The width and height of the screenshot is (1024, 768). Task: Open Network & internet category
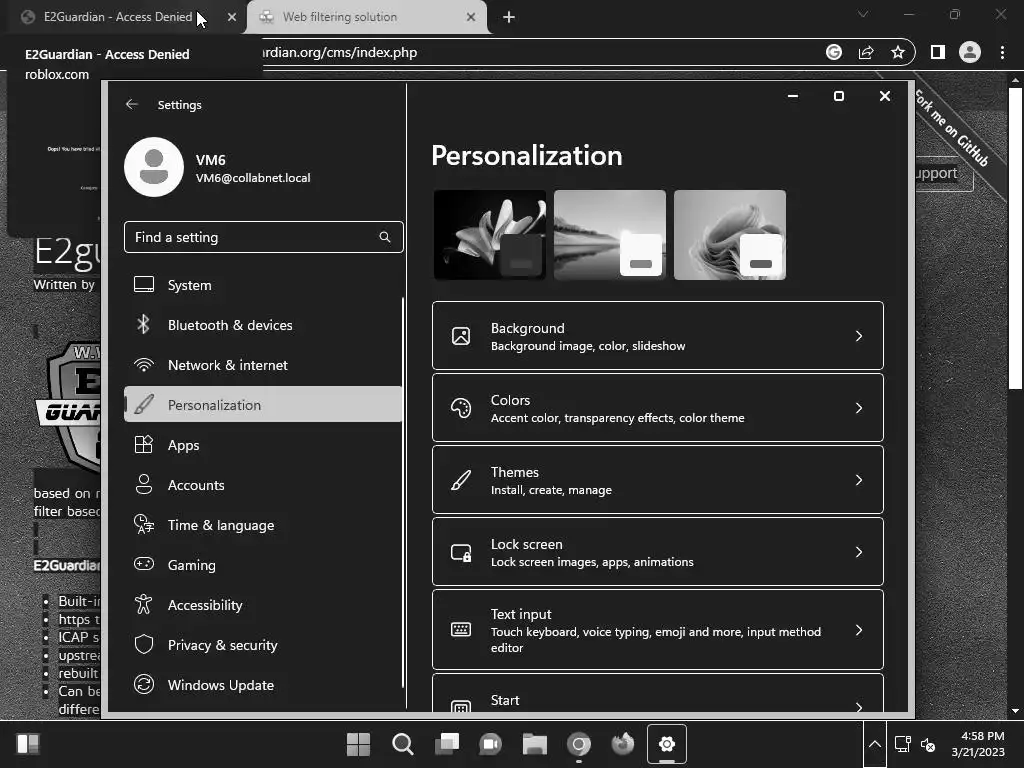tap(263, 365)
